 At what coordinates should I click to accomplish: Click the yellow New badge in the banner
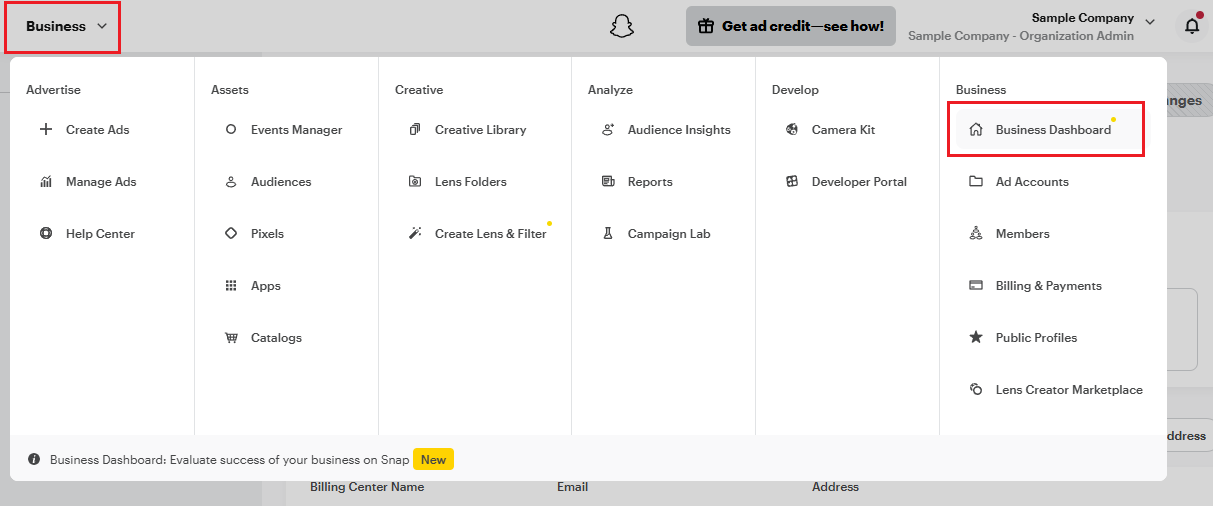tap(433, 460)
